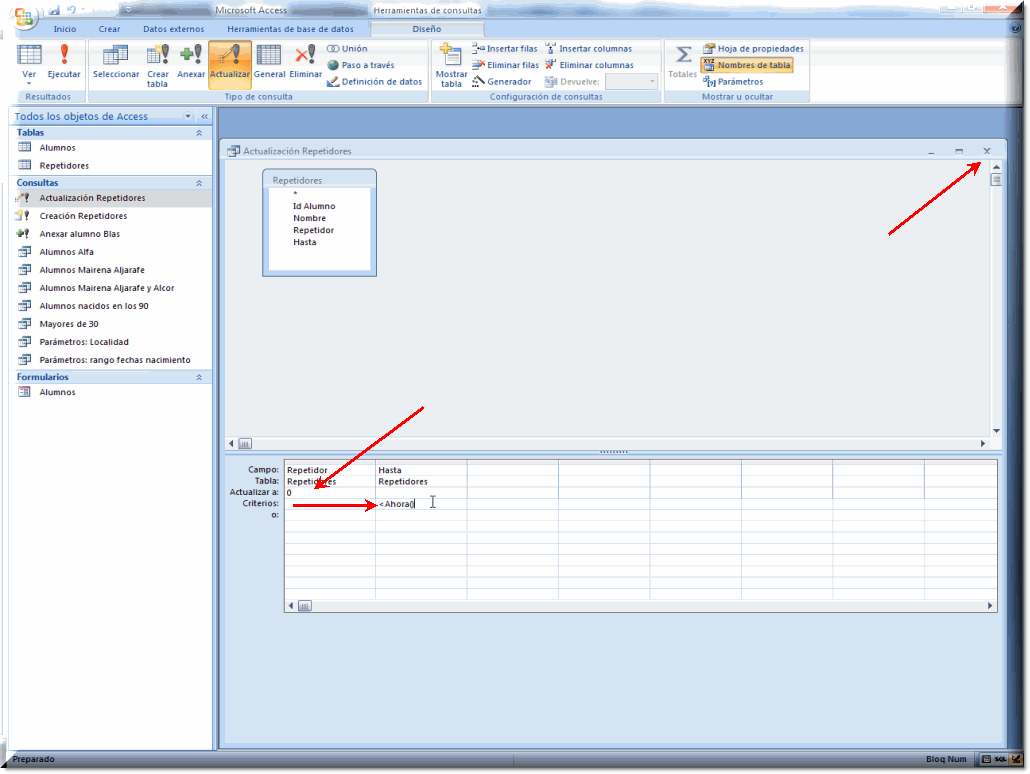Switch to the Datos externos tab
This screenshot has height=774, width=1030.
pyautogui.click(x=173, y=29)
